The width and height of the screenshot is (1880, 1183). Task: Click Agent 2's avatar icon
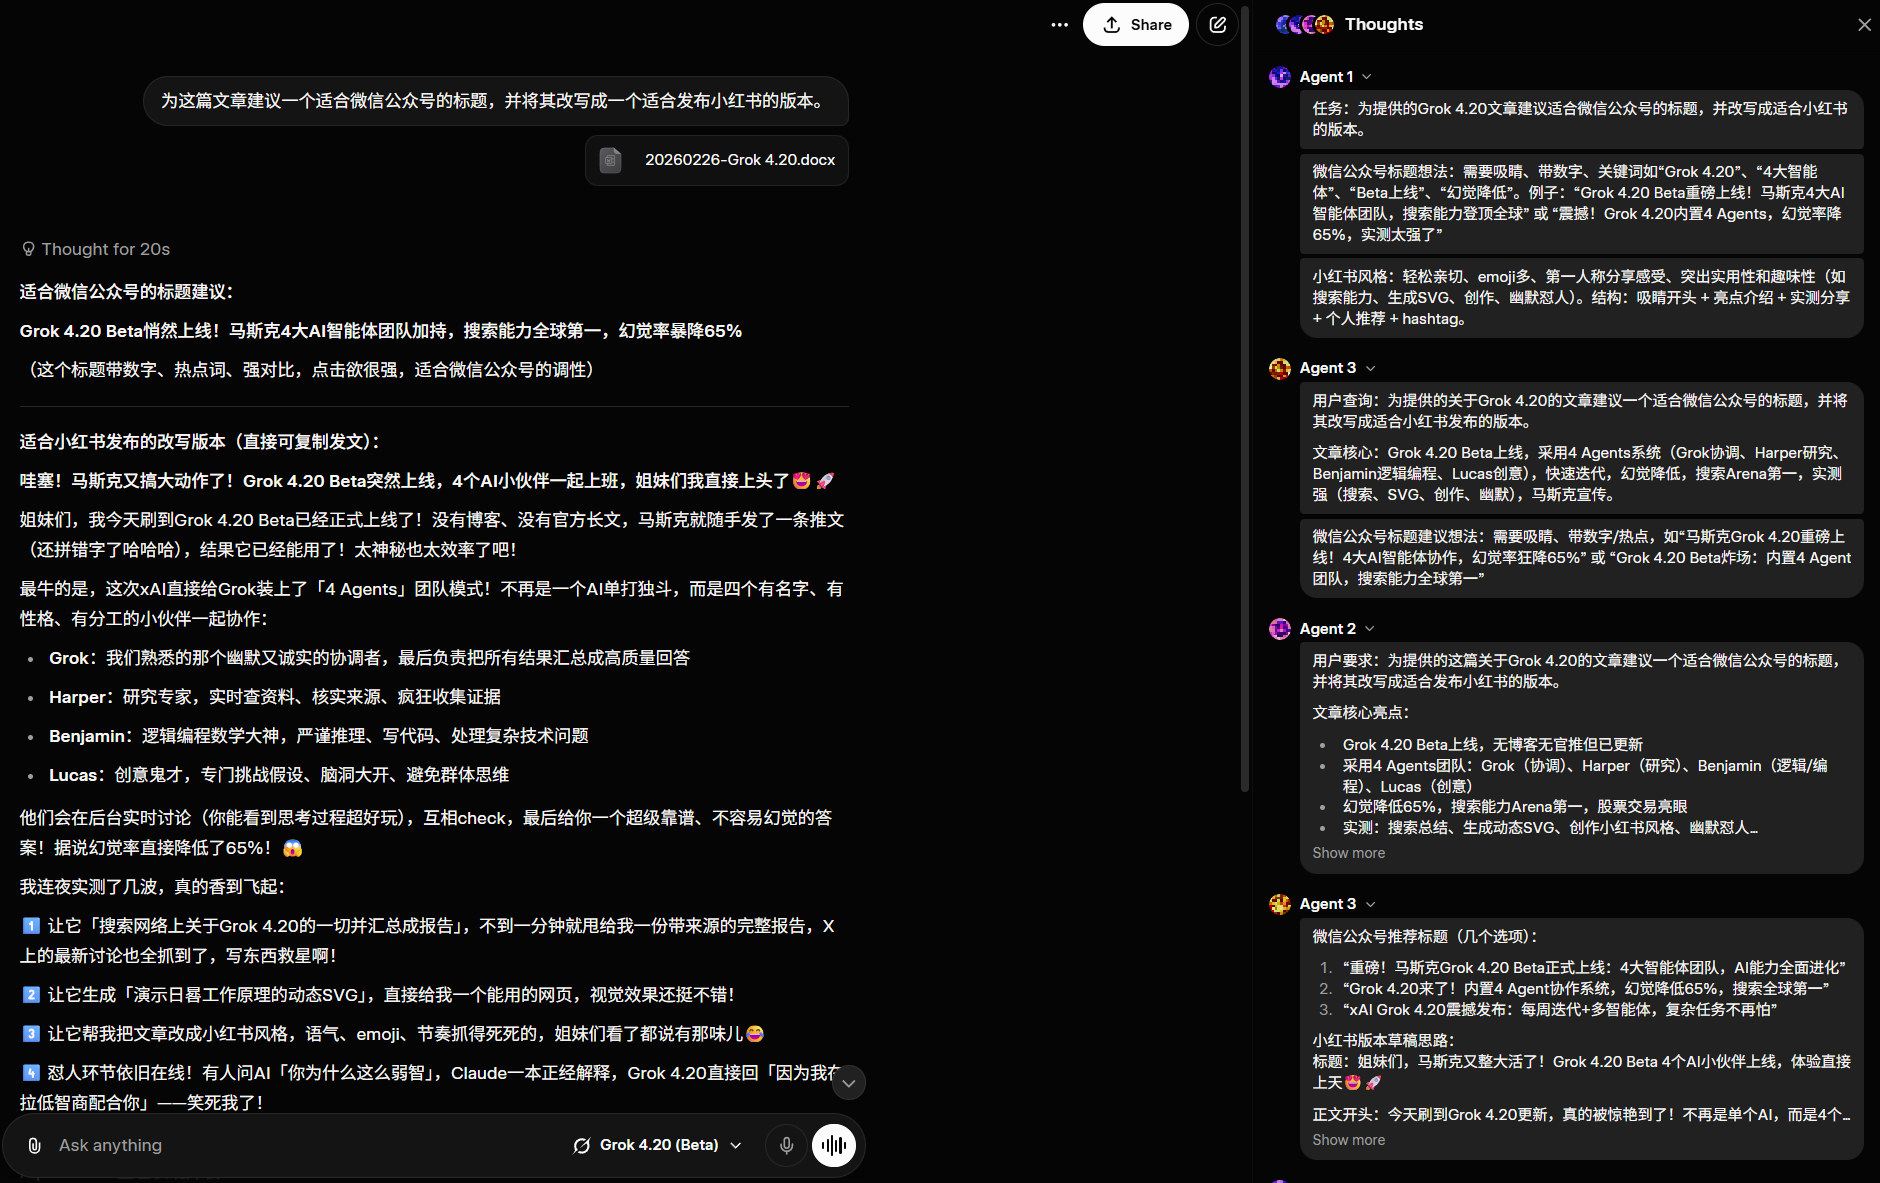click(x=1280, y=629)
